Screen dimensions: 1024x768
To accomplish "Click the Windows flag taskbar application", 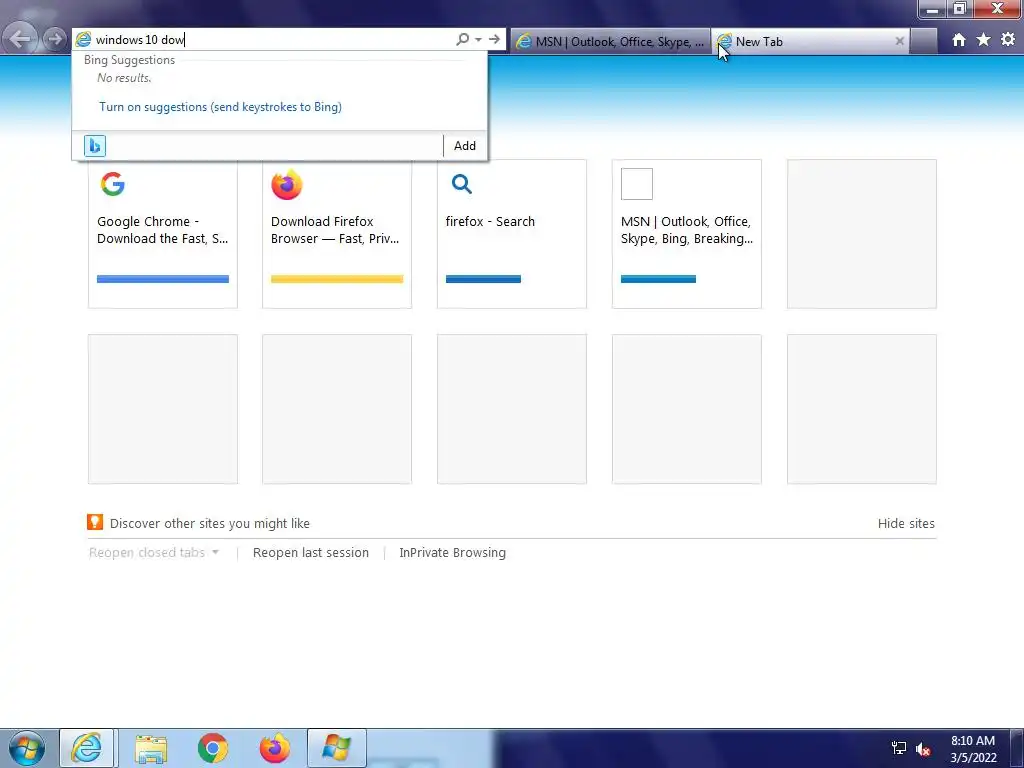I will pyautogui.click(x=336, y=748).
